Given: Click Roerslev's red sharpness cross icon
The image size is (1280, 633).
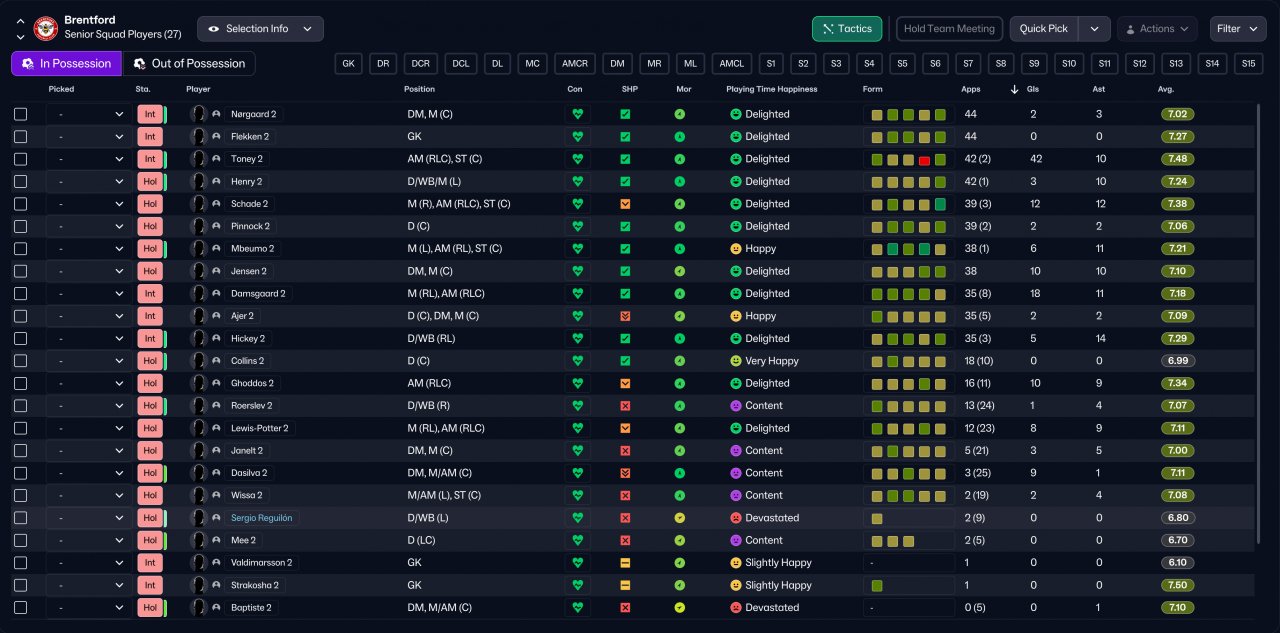Looking at the screenshot, I should (625, 406).
